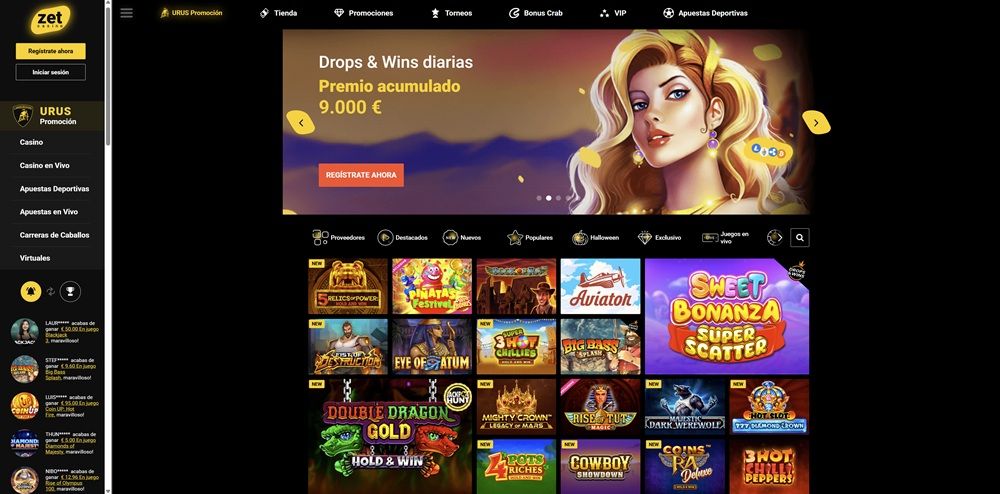The height and width of the screenshot is (494, 1000).
Task: Select the second carousel dot indicator
Action: [548, 198]
